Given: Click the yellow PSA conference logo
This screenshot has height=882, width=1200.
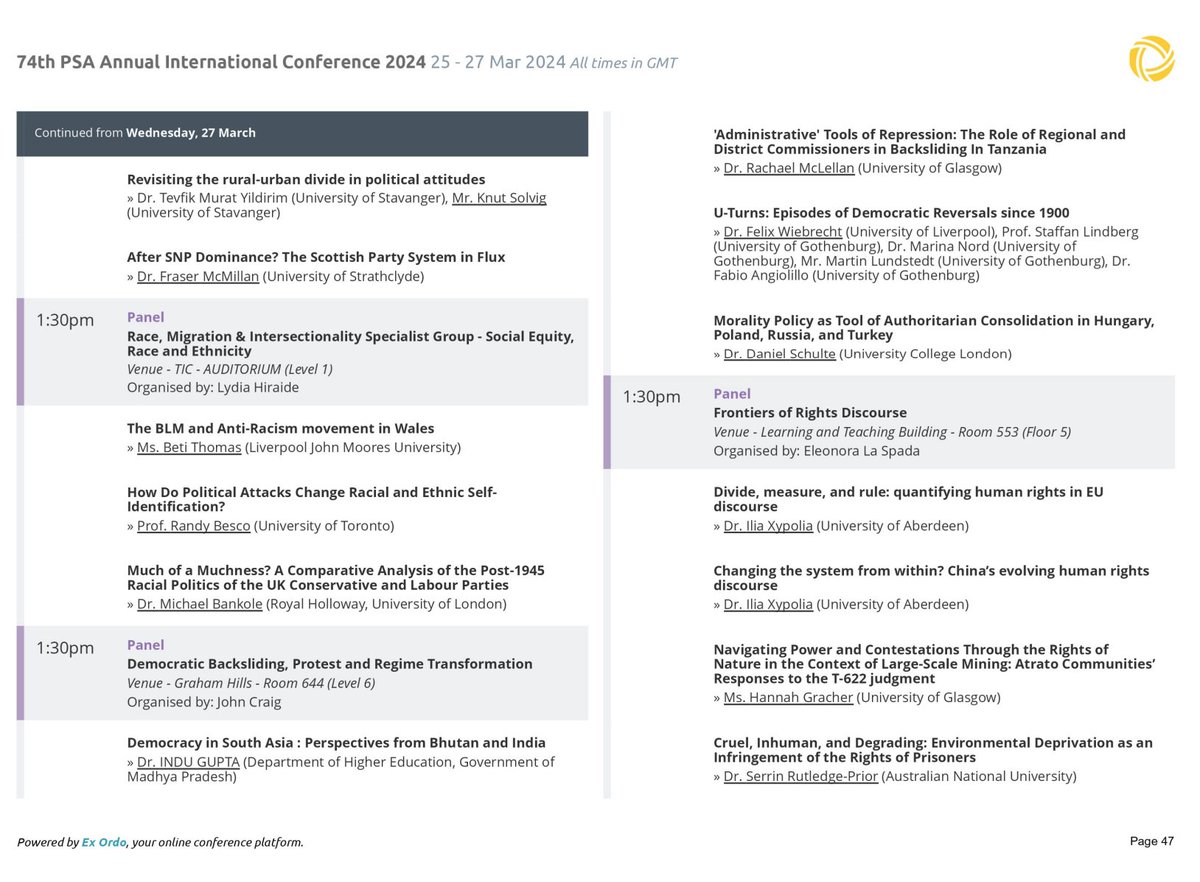Looking at the screenshot, I should click(1151, 58).
